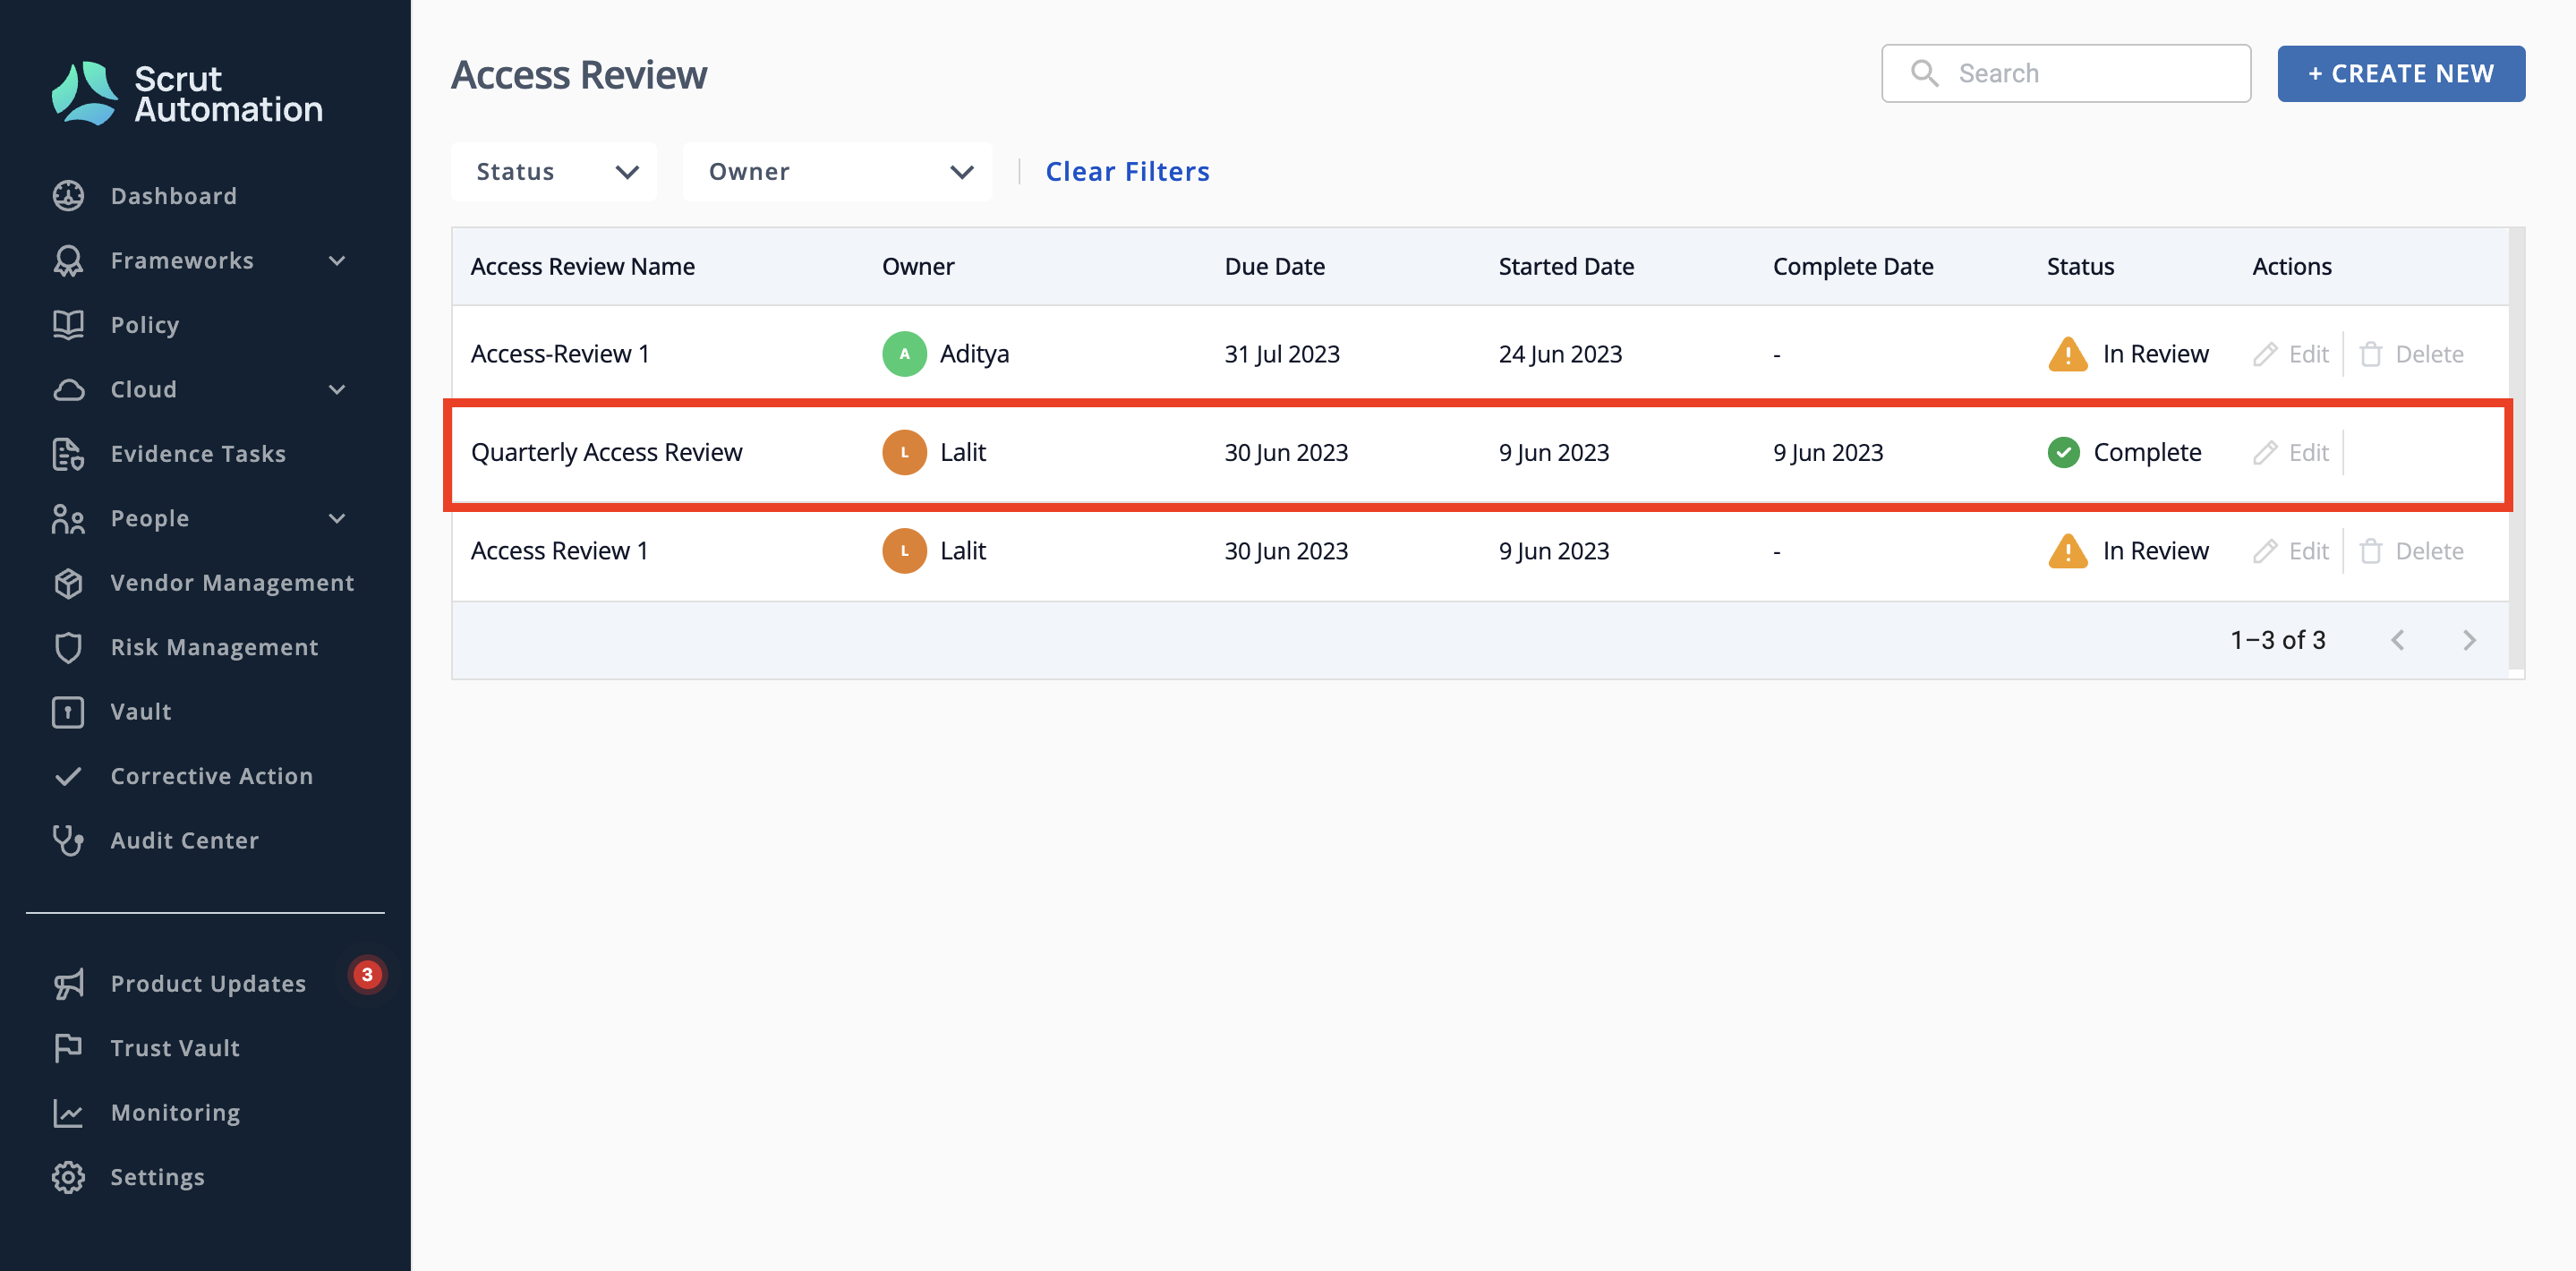The width and height of the screenshot is (2576, 1271).
Task: Click the People icon in sidebar
Action: pos(68,519)
